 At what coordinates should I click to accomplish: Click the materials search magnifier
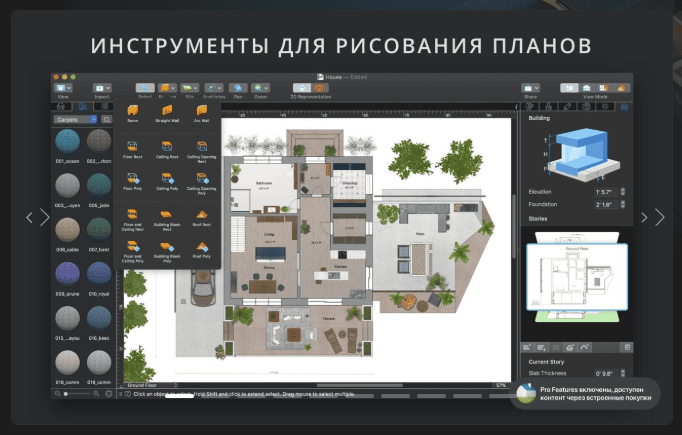tap(106, 119)
